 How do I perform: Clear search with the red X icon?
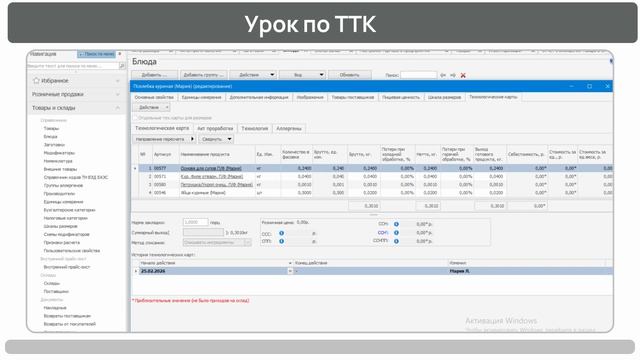(x=463, y=75)
